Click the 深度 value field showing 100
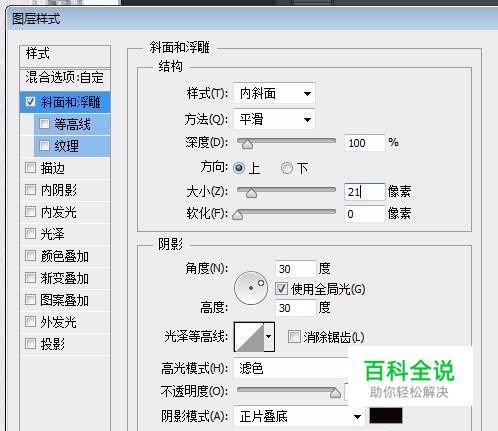The width and height of the screenshot is (498, 431). [365, 143]
